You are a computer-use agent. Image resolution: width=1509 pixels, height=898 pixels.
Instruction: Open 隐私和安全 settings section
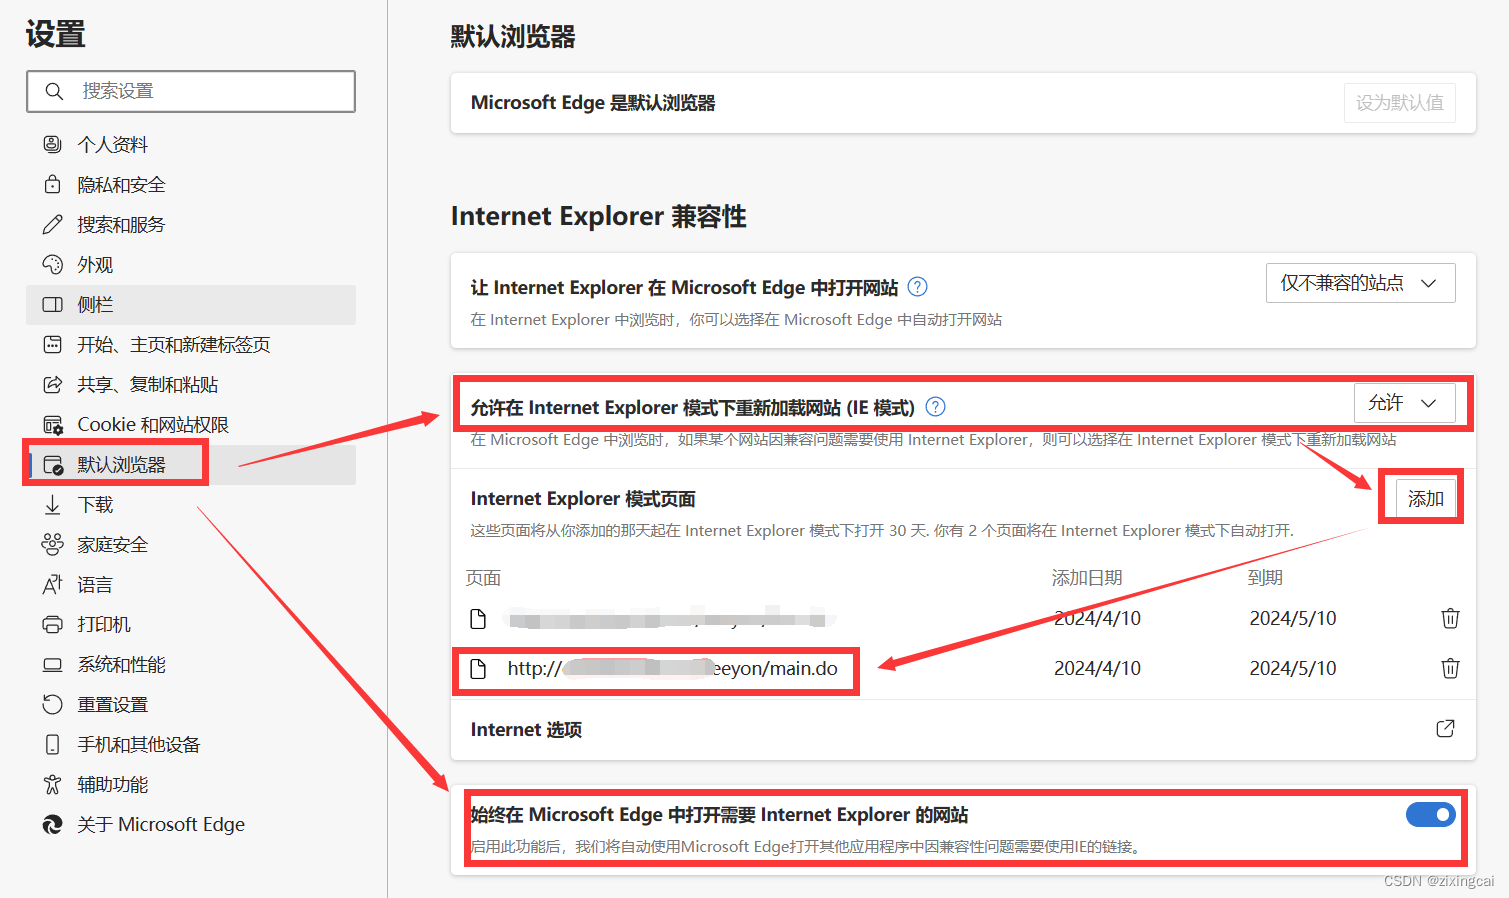pyautogui.click(x=191, y=184)
